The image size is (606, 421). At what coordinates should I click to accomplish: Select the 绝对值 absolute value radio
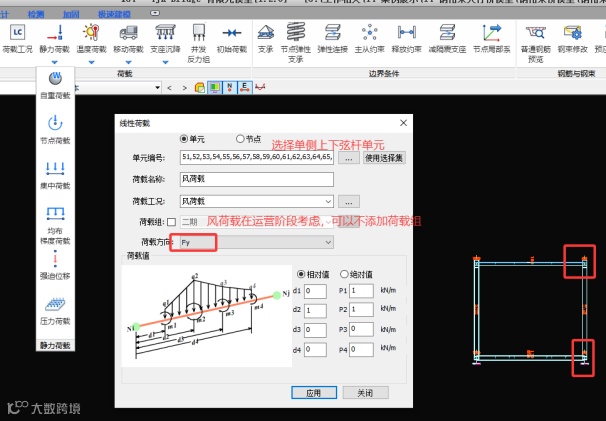[344, 274]
